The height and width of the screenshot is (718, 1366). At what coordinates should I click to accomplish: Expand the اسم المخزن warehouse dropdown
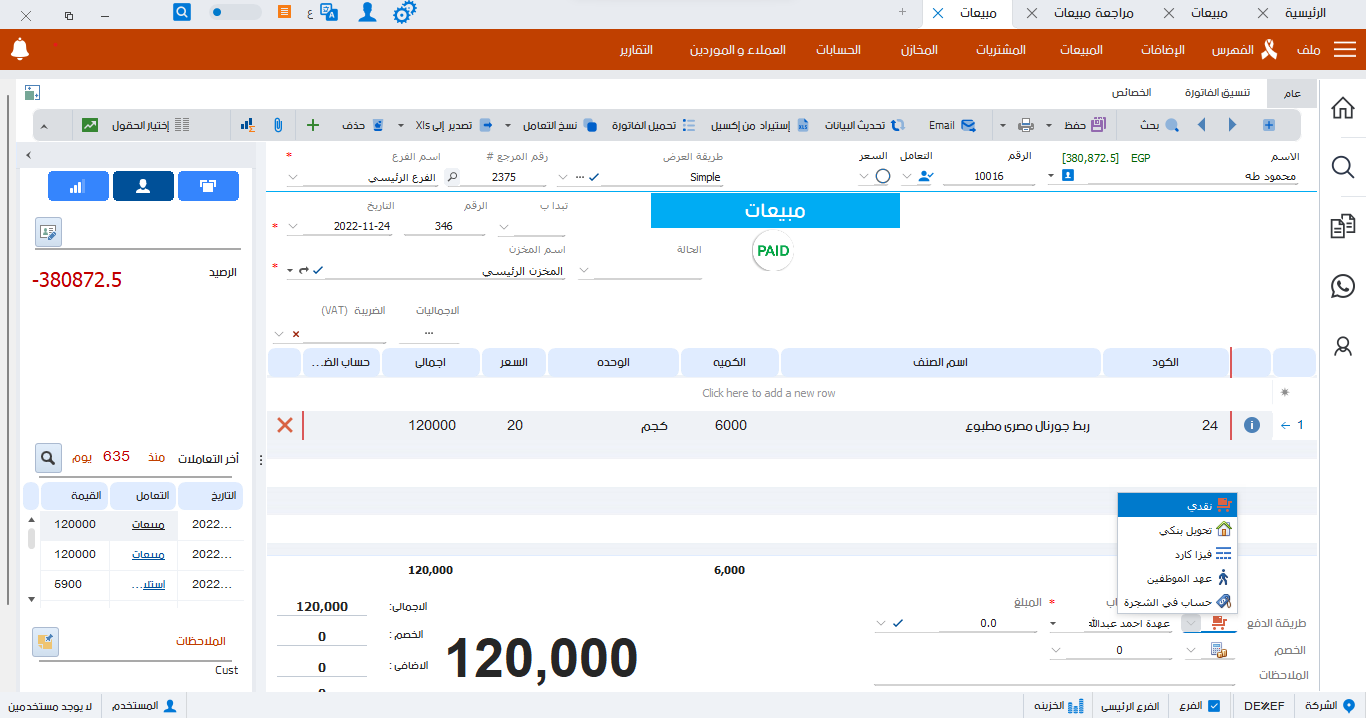click(x=584, y=269)
